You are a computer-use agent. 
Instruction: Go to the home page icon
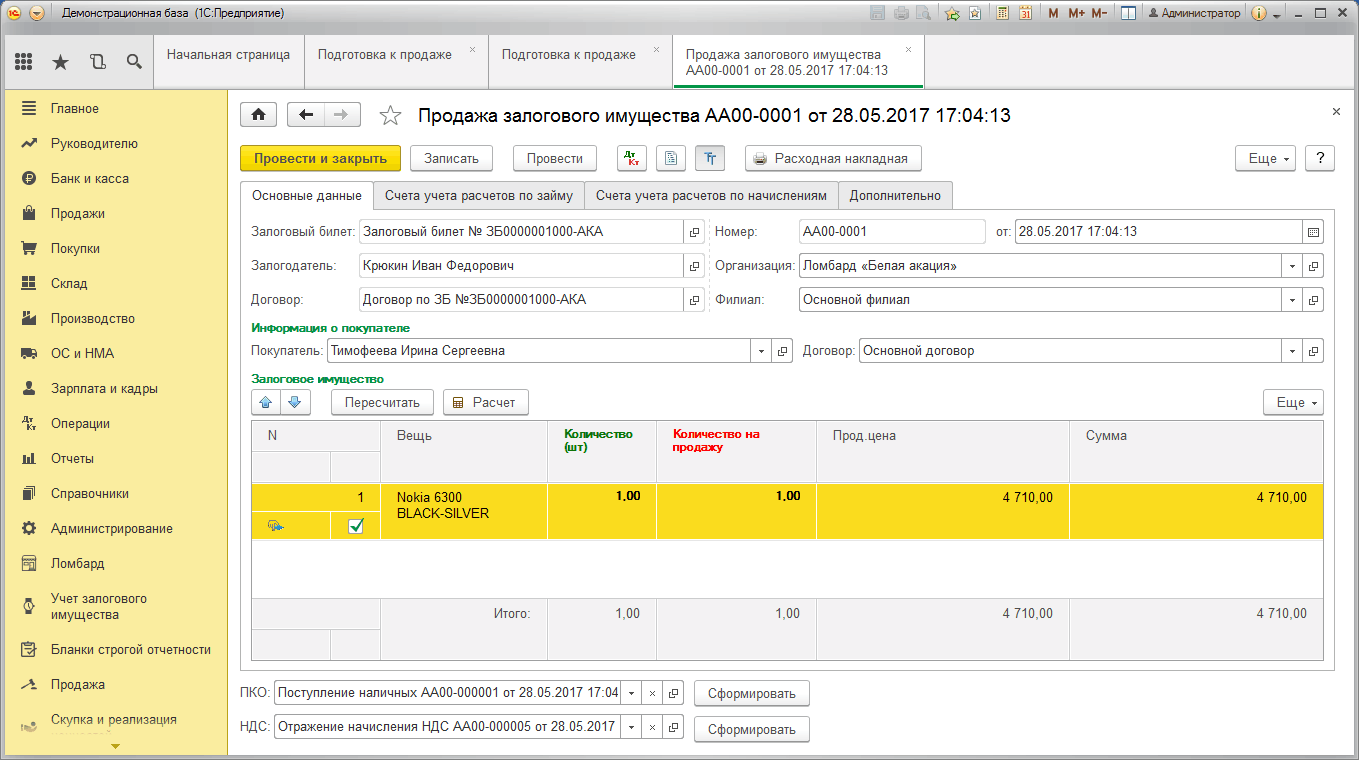[x=258, y=115]
